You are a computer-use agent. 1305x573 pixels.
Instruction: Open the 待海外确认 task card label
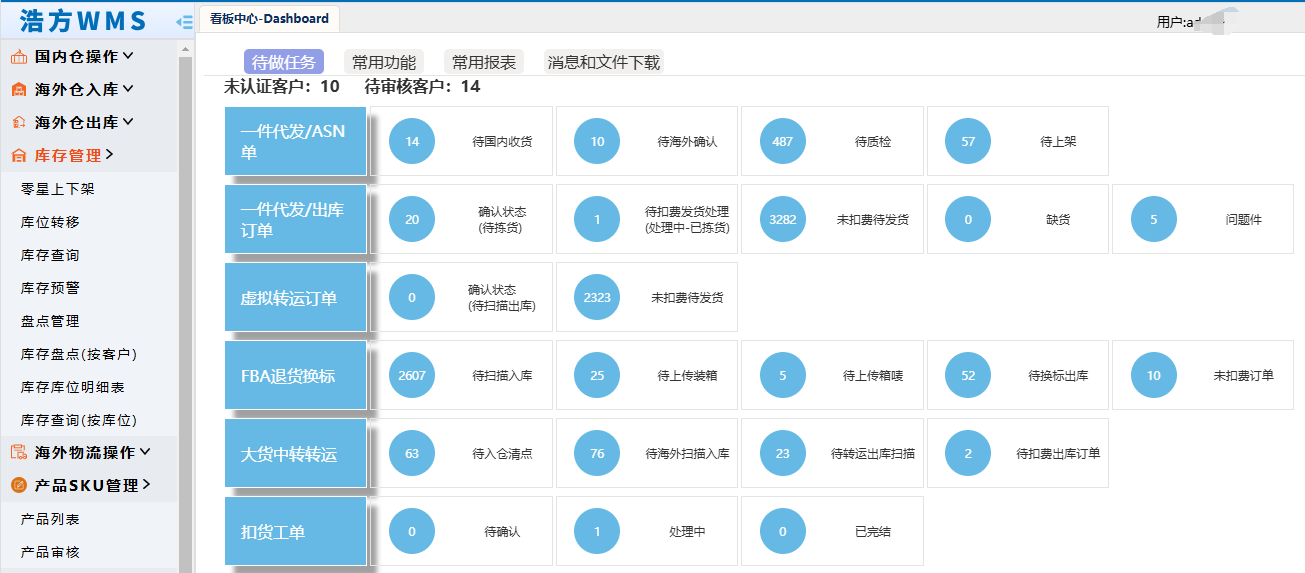point(687,142)
